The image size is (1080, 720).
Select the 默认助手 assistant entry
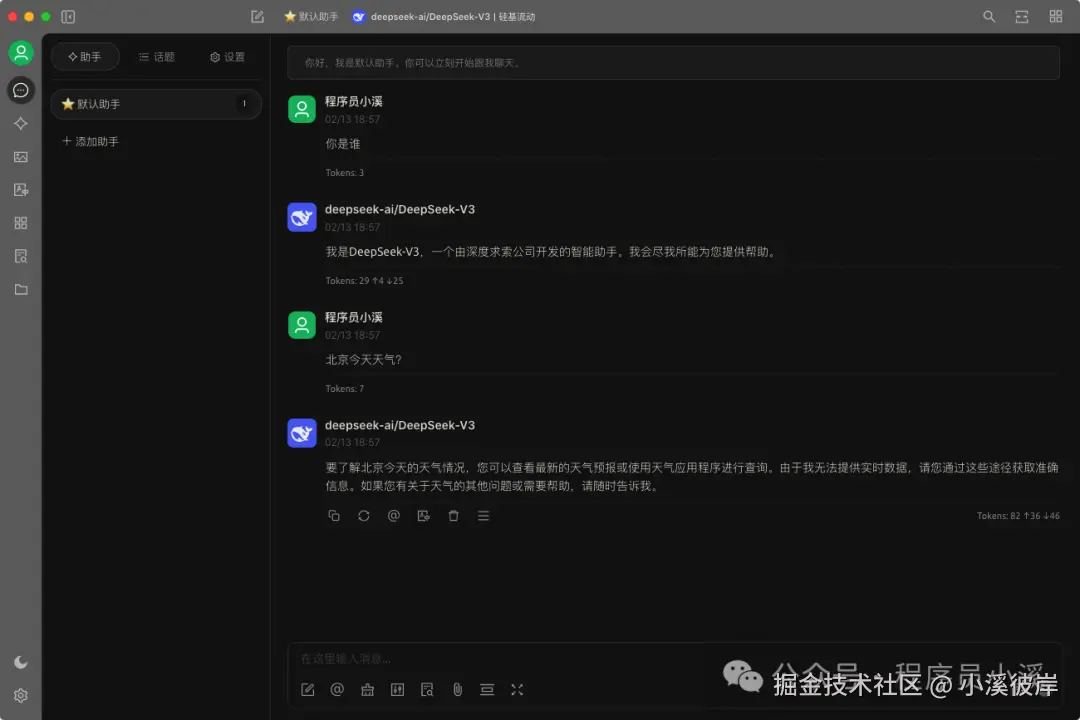pos(155,104)
